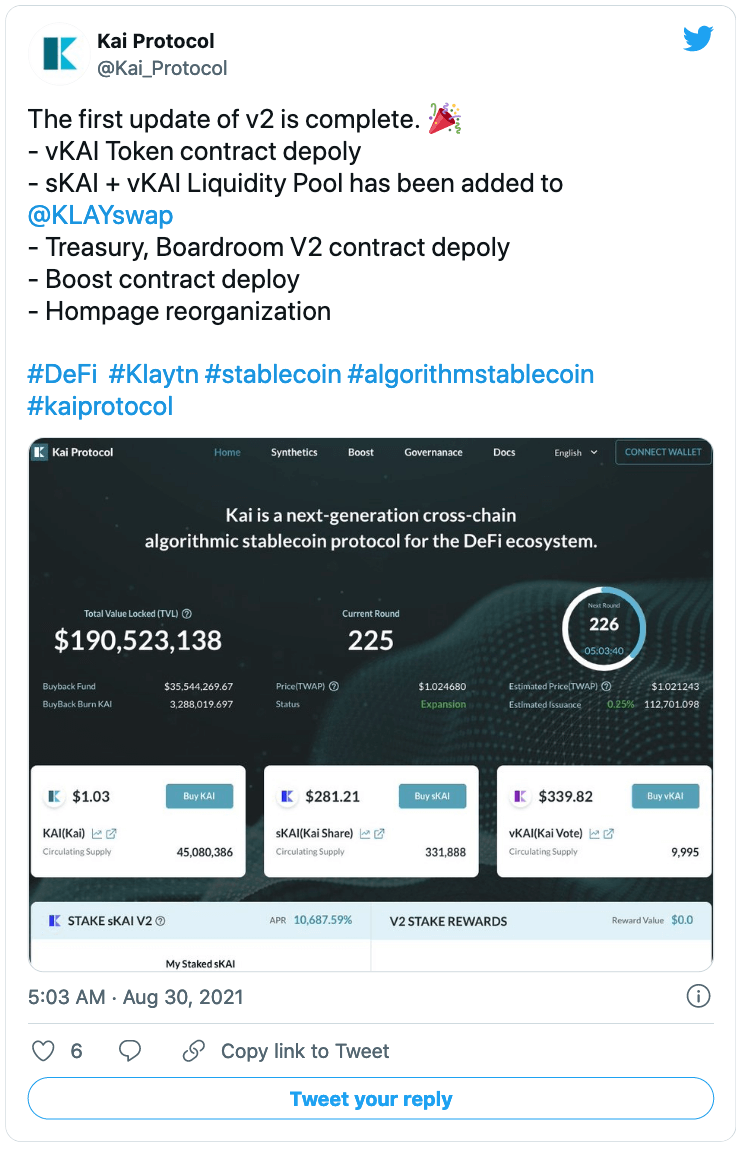744x1150 pixels.
Task: Click the TVL help question mark icon
Action: (x=187, y=614)
